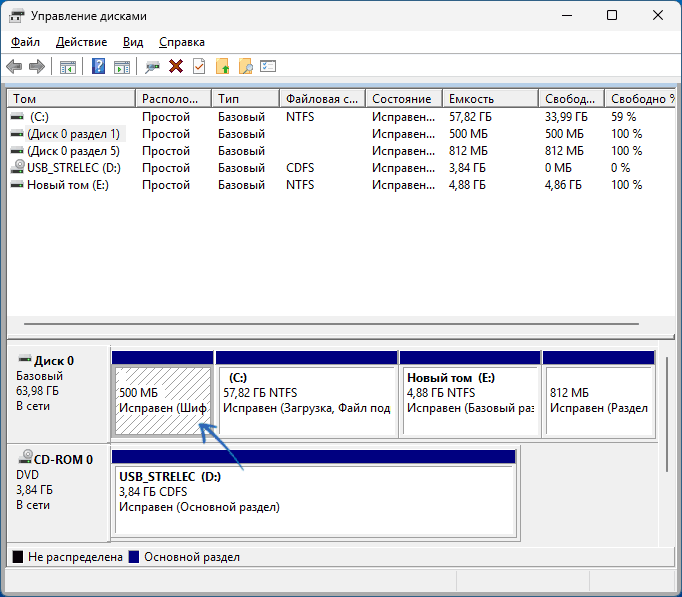Click the Диск 0 disk label panel
This screenshot has height=597, width=682.
click(x=58, y=394)
